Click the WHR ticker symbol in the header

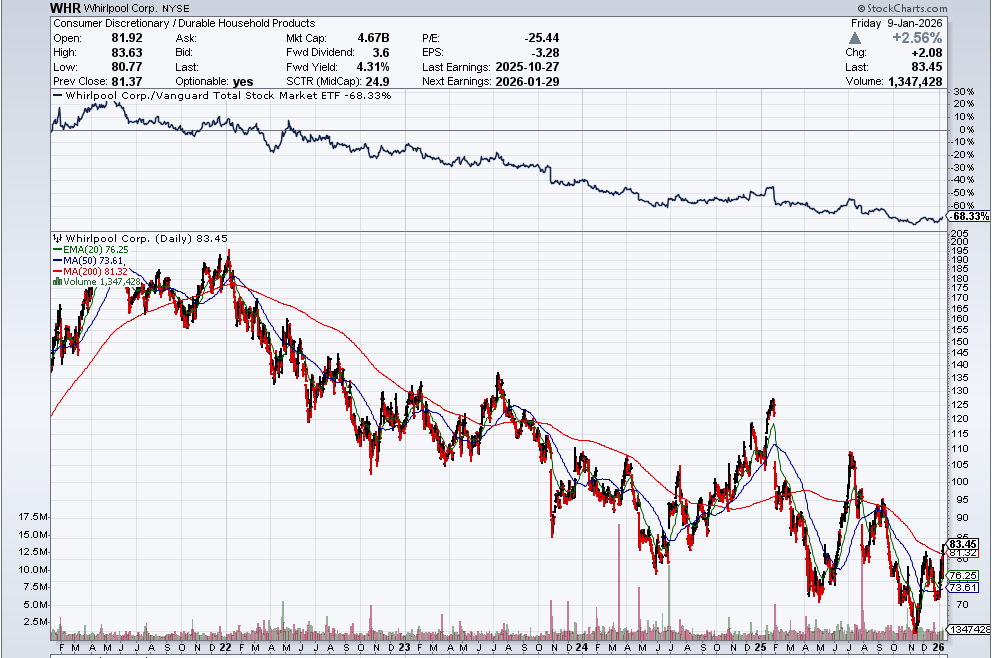(x=65, y=8)
